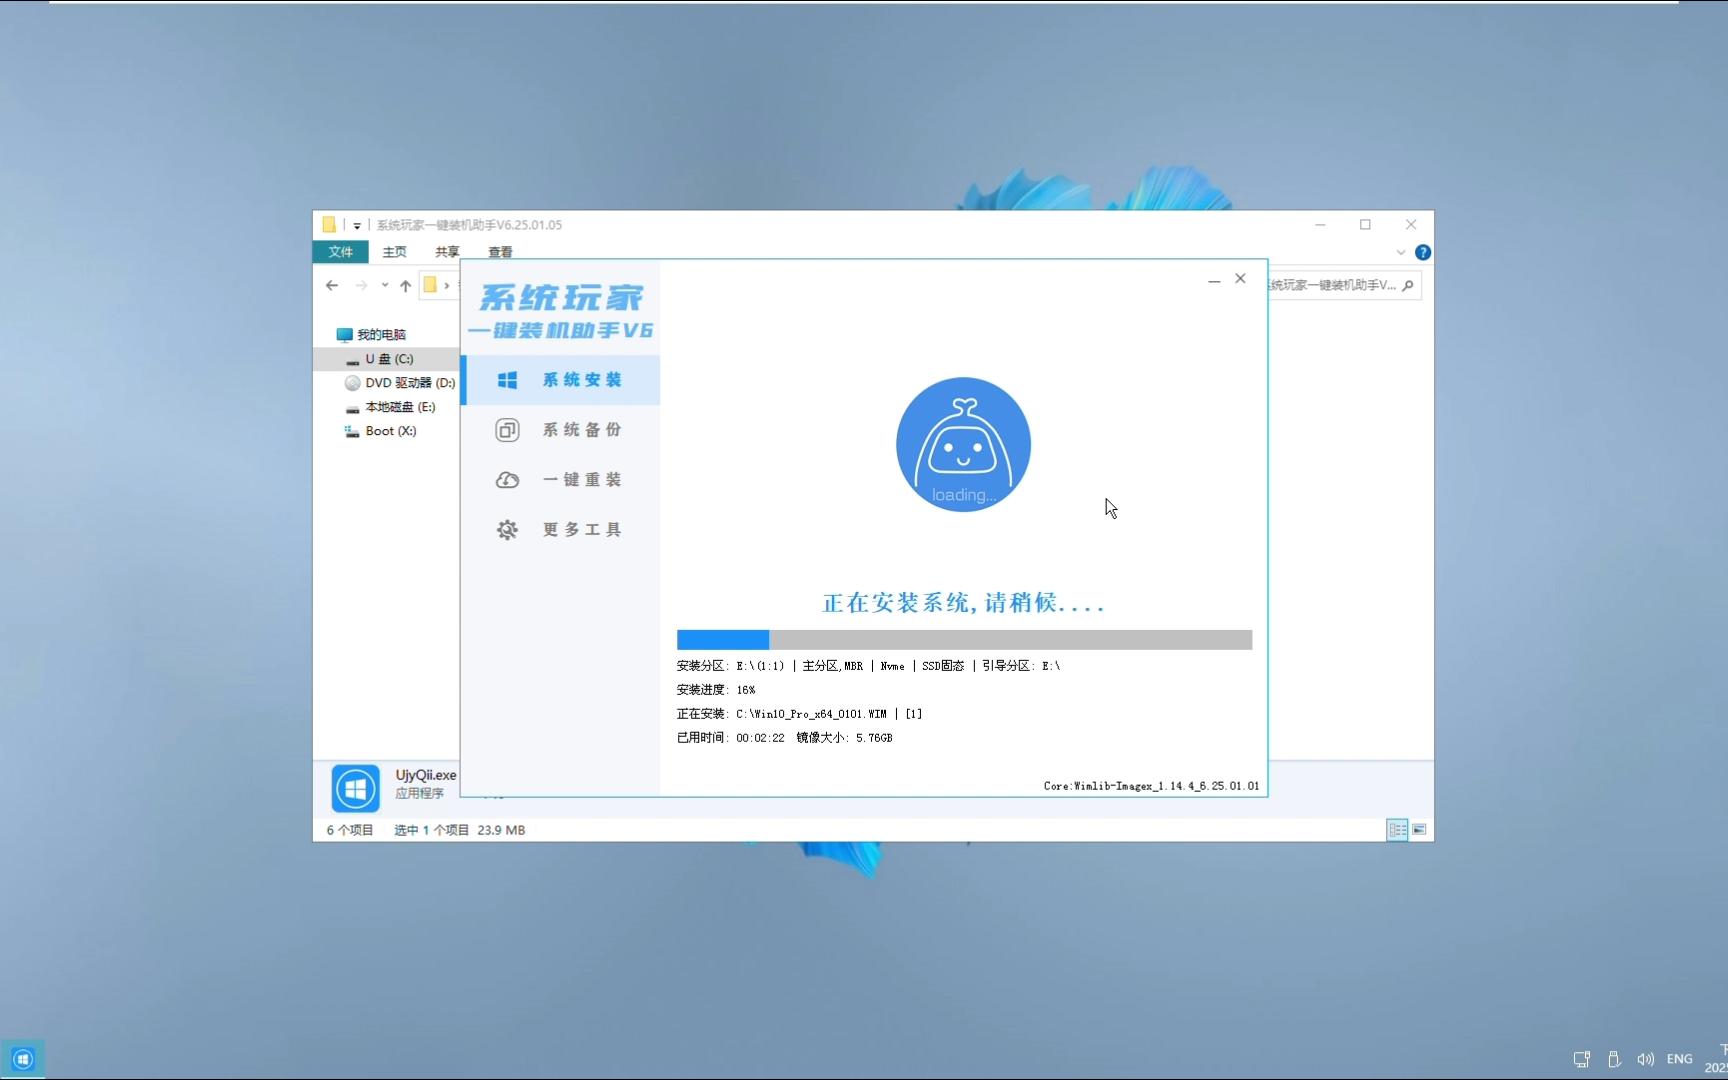Select the 更多工具 sidebar tab
1728x1080 pixels.
coord(560,530)
